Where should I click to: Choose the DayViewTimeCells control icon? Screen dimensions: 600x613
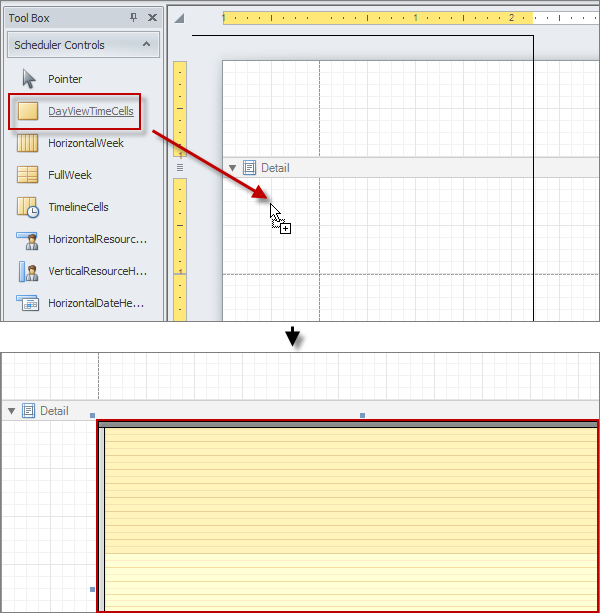point(28,111)
